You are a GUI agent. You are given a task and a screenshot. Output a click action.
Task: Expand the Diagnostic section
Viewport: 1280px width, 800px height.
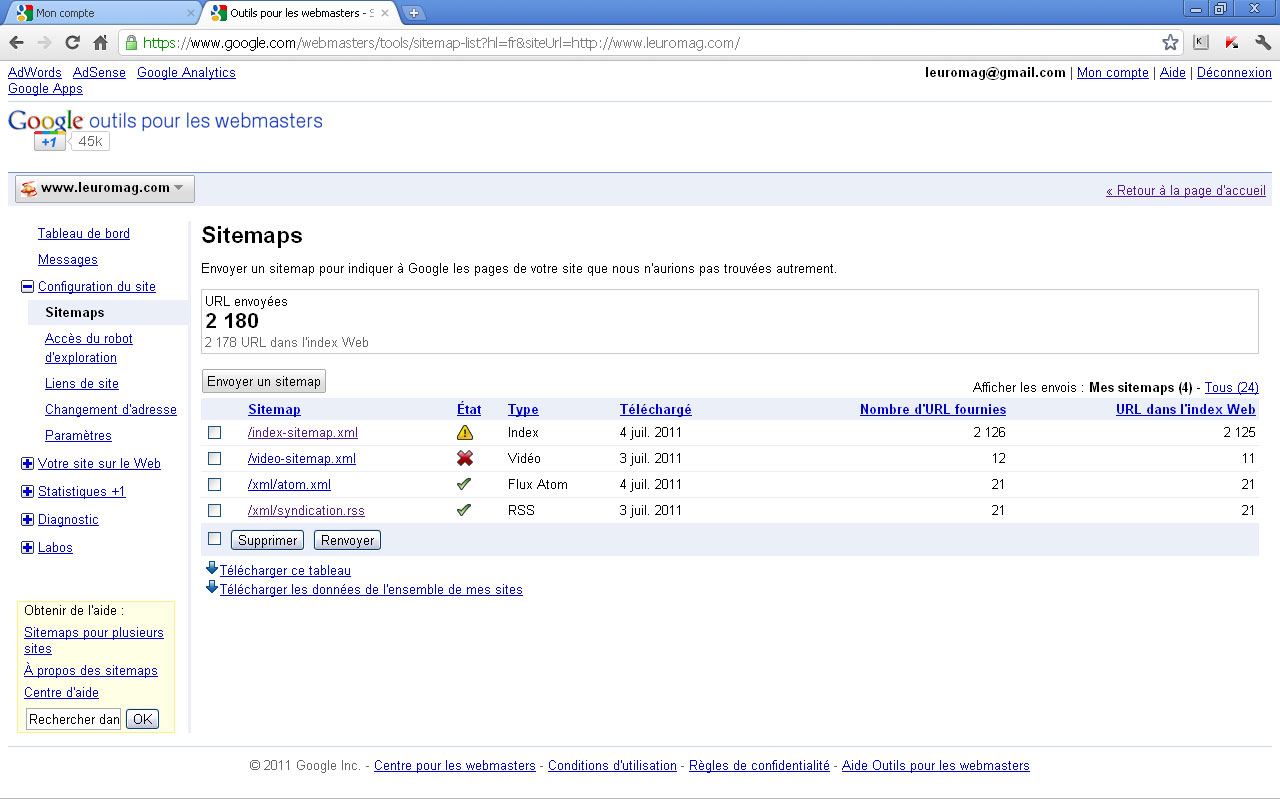tap(27, 520)
